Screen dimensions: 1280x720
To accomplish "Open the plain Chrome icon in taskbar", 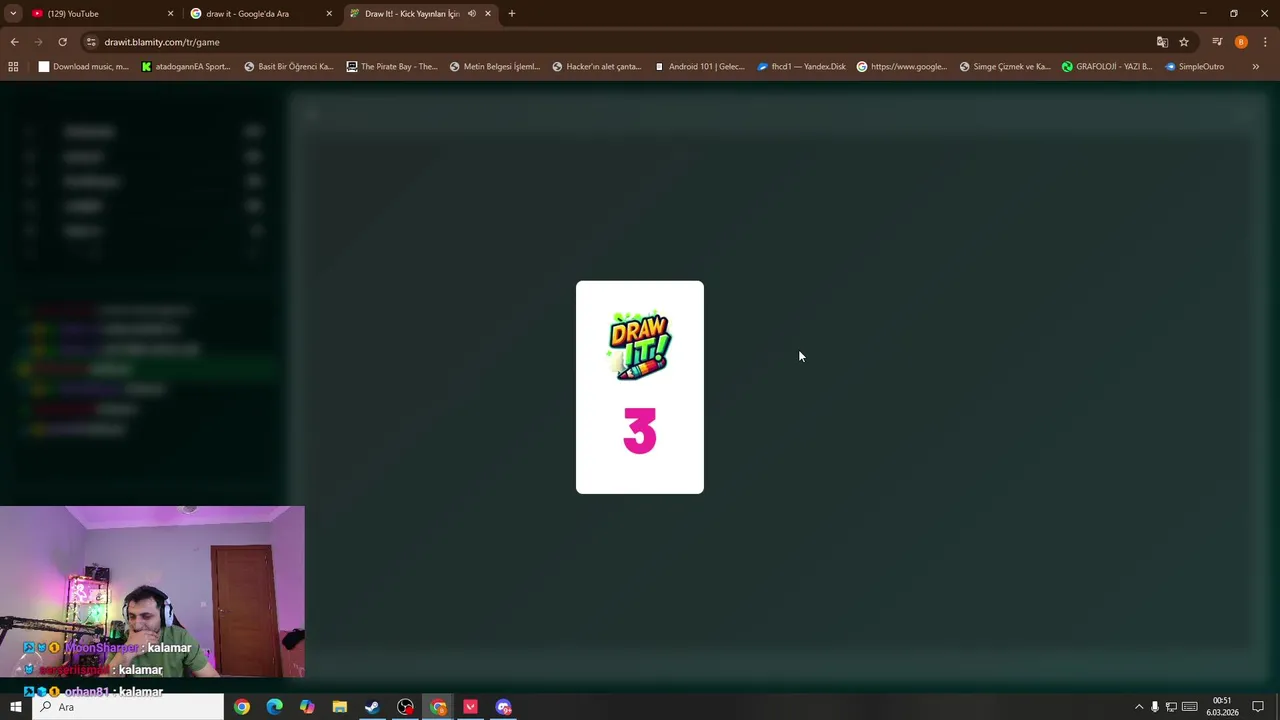I will (242, 707).
